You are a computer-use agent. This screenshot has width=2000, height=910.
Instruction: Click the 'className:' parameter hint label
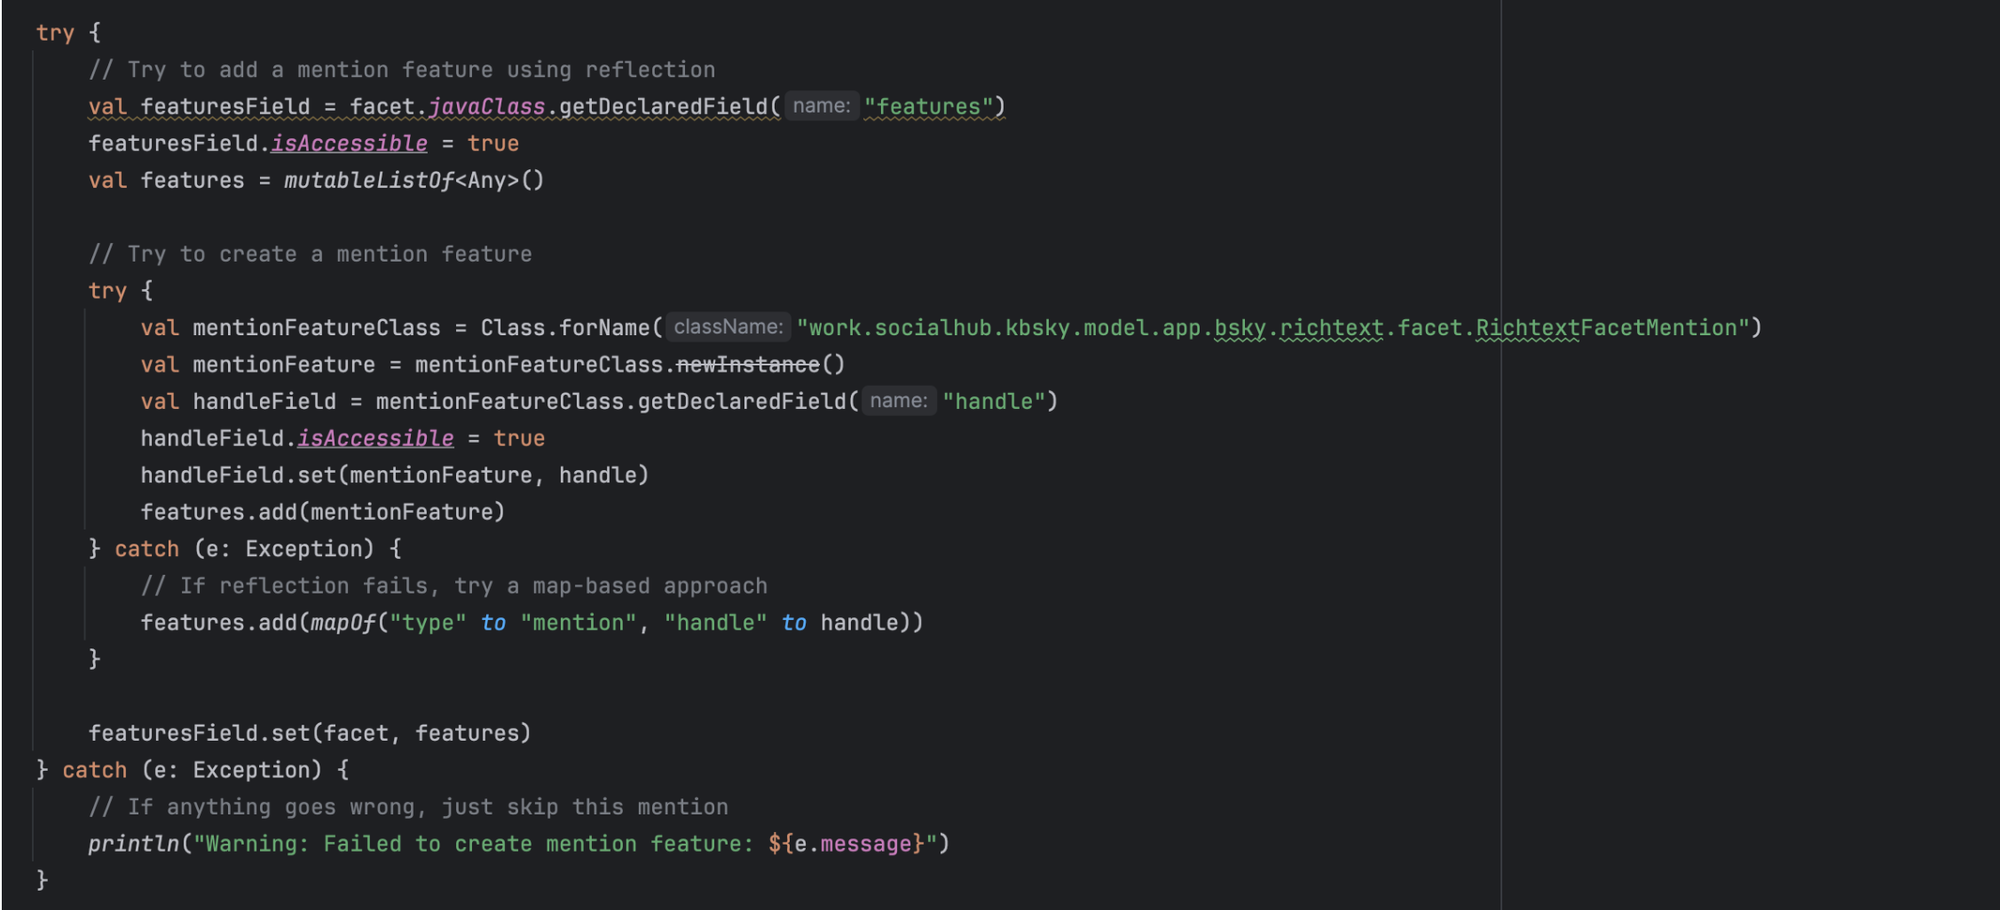(x=728, y=327)
